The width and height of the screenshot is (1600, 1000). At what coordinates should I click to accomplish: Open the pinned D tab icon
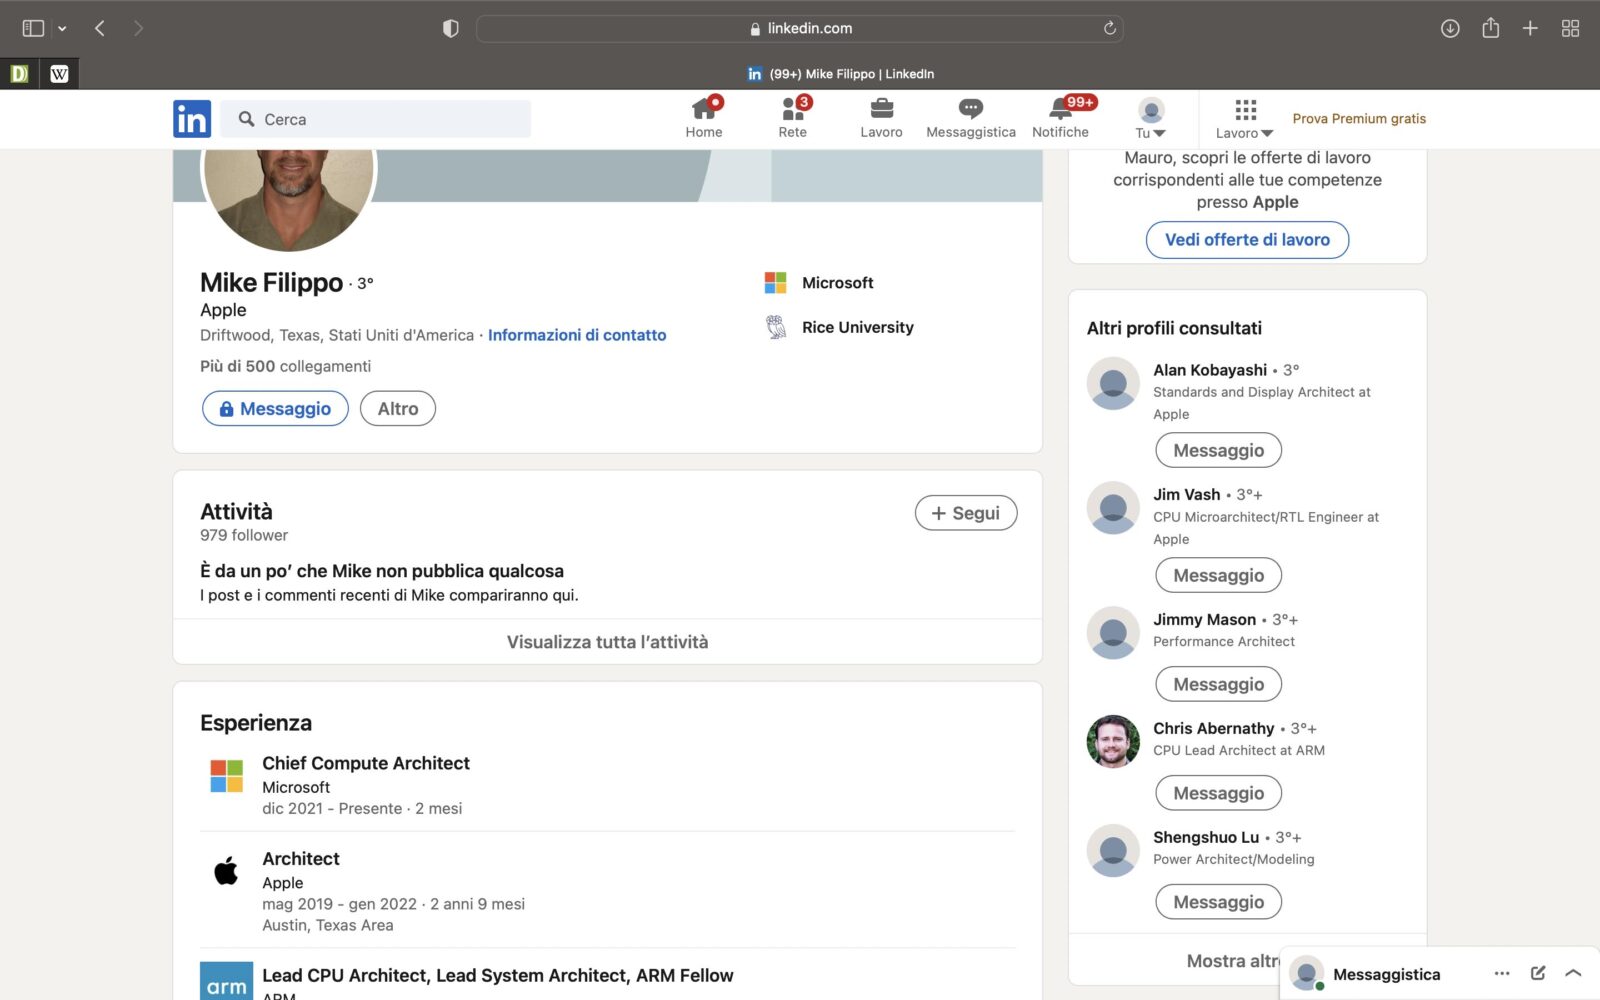19,73
